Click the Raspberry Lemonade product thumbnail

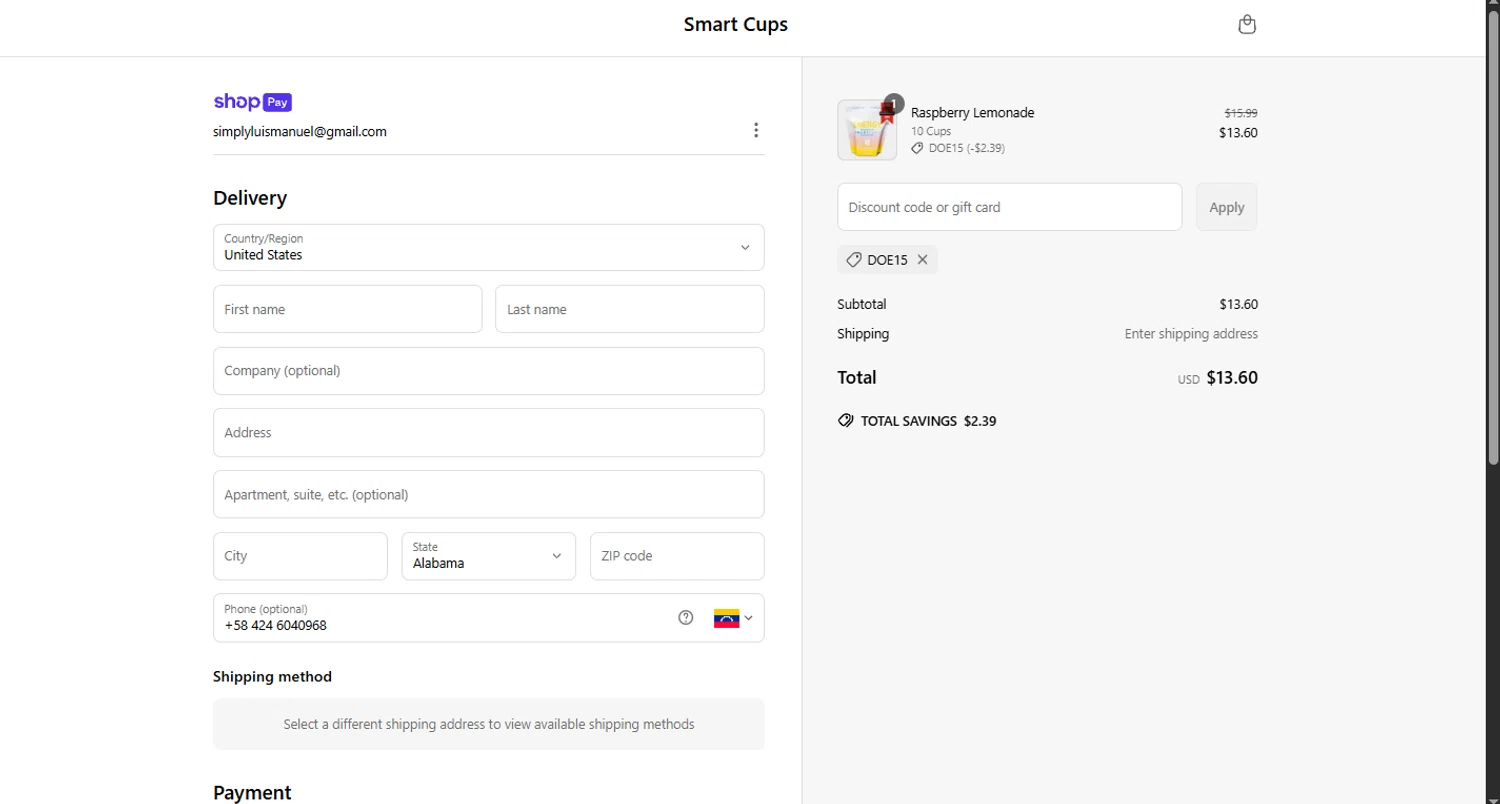[x=867, y=130]
